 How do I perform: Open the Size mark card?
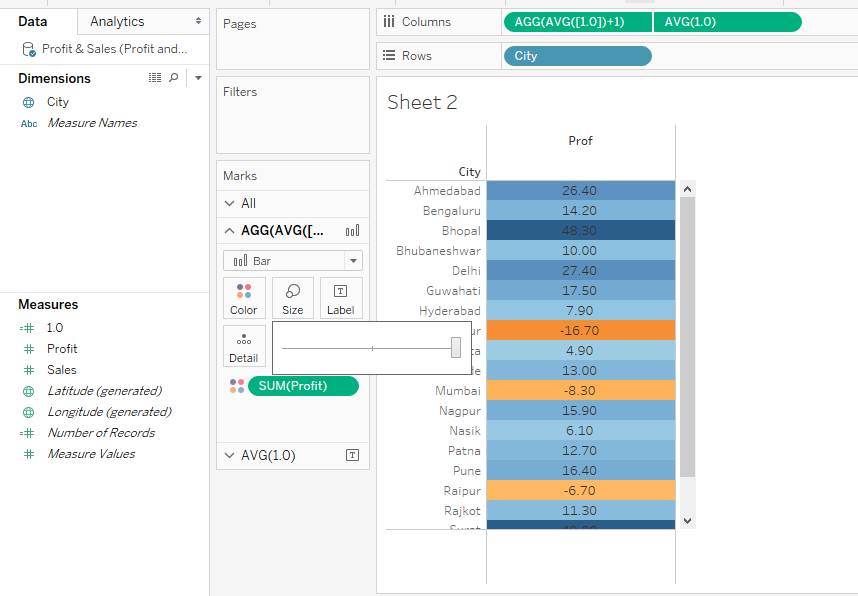292,298
